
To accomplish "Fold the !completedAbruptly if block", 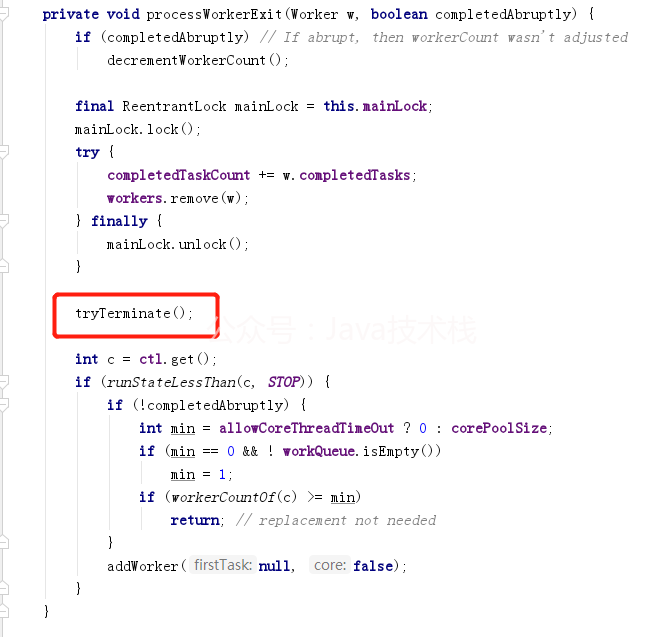I will click(3, 405).
